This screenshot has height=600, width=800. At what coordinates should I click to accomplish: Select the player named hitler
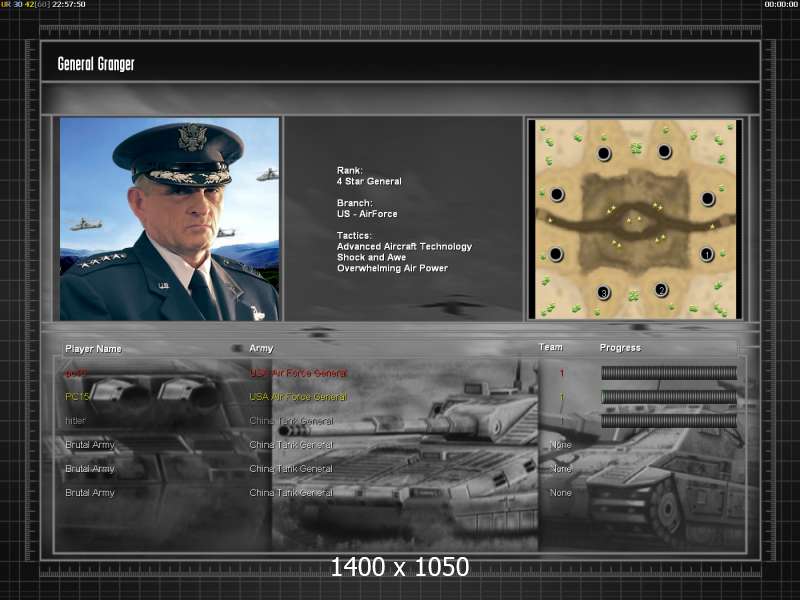pos(76,421)
